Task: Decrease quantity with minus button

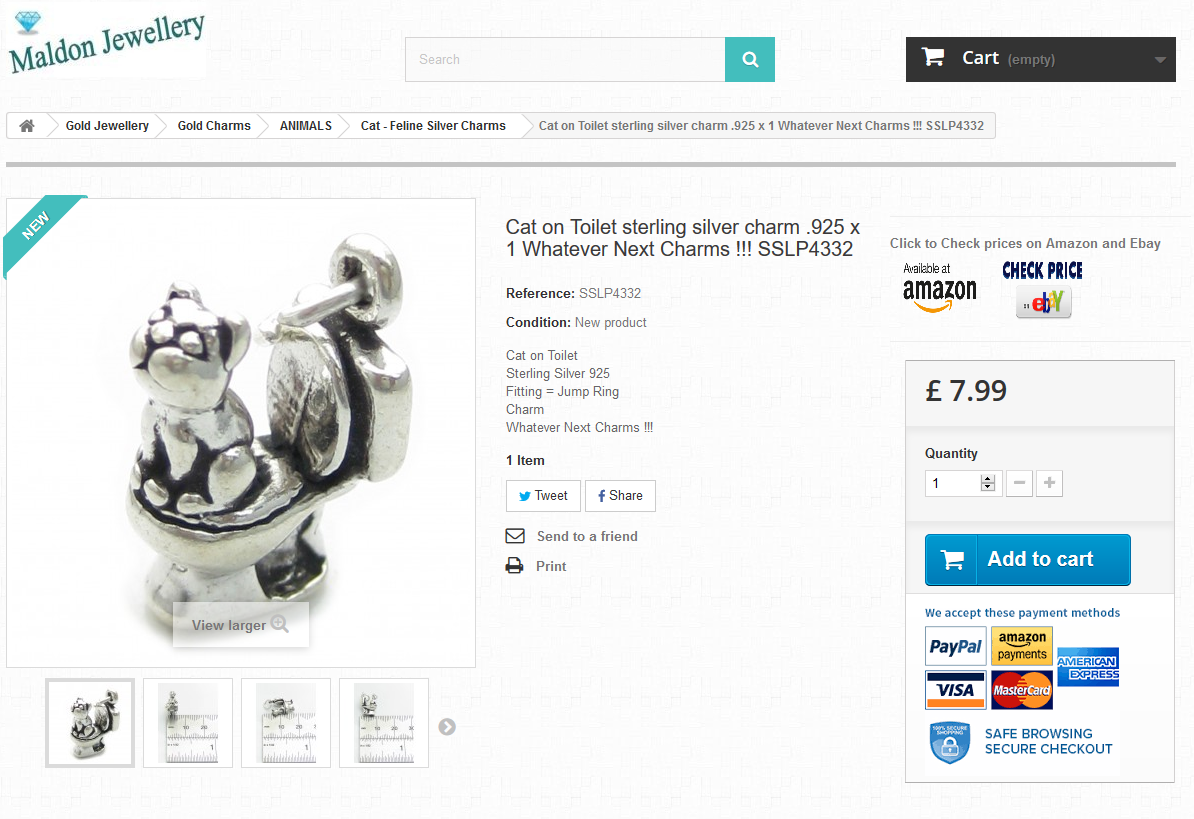Action: tap(1019, 483)
